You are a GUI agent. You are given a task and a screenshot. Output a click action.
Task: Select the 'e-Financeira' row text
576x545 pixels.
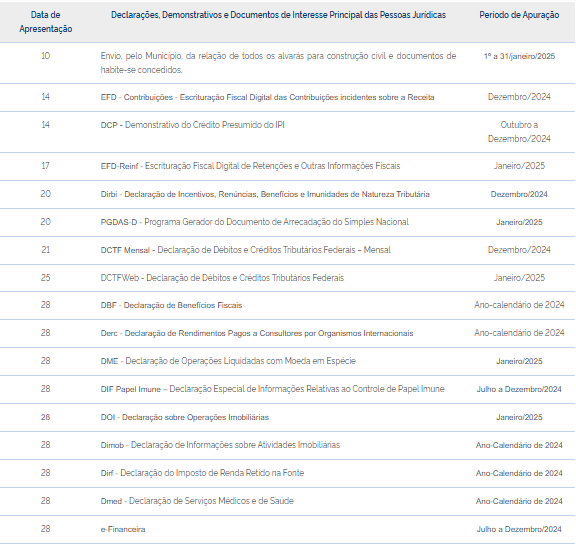[x=123, y=530]
